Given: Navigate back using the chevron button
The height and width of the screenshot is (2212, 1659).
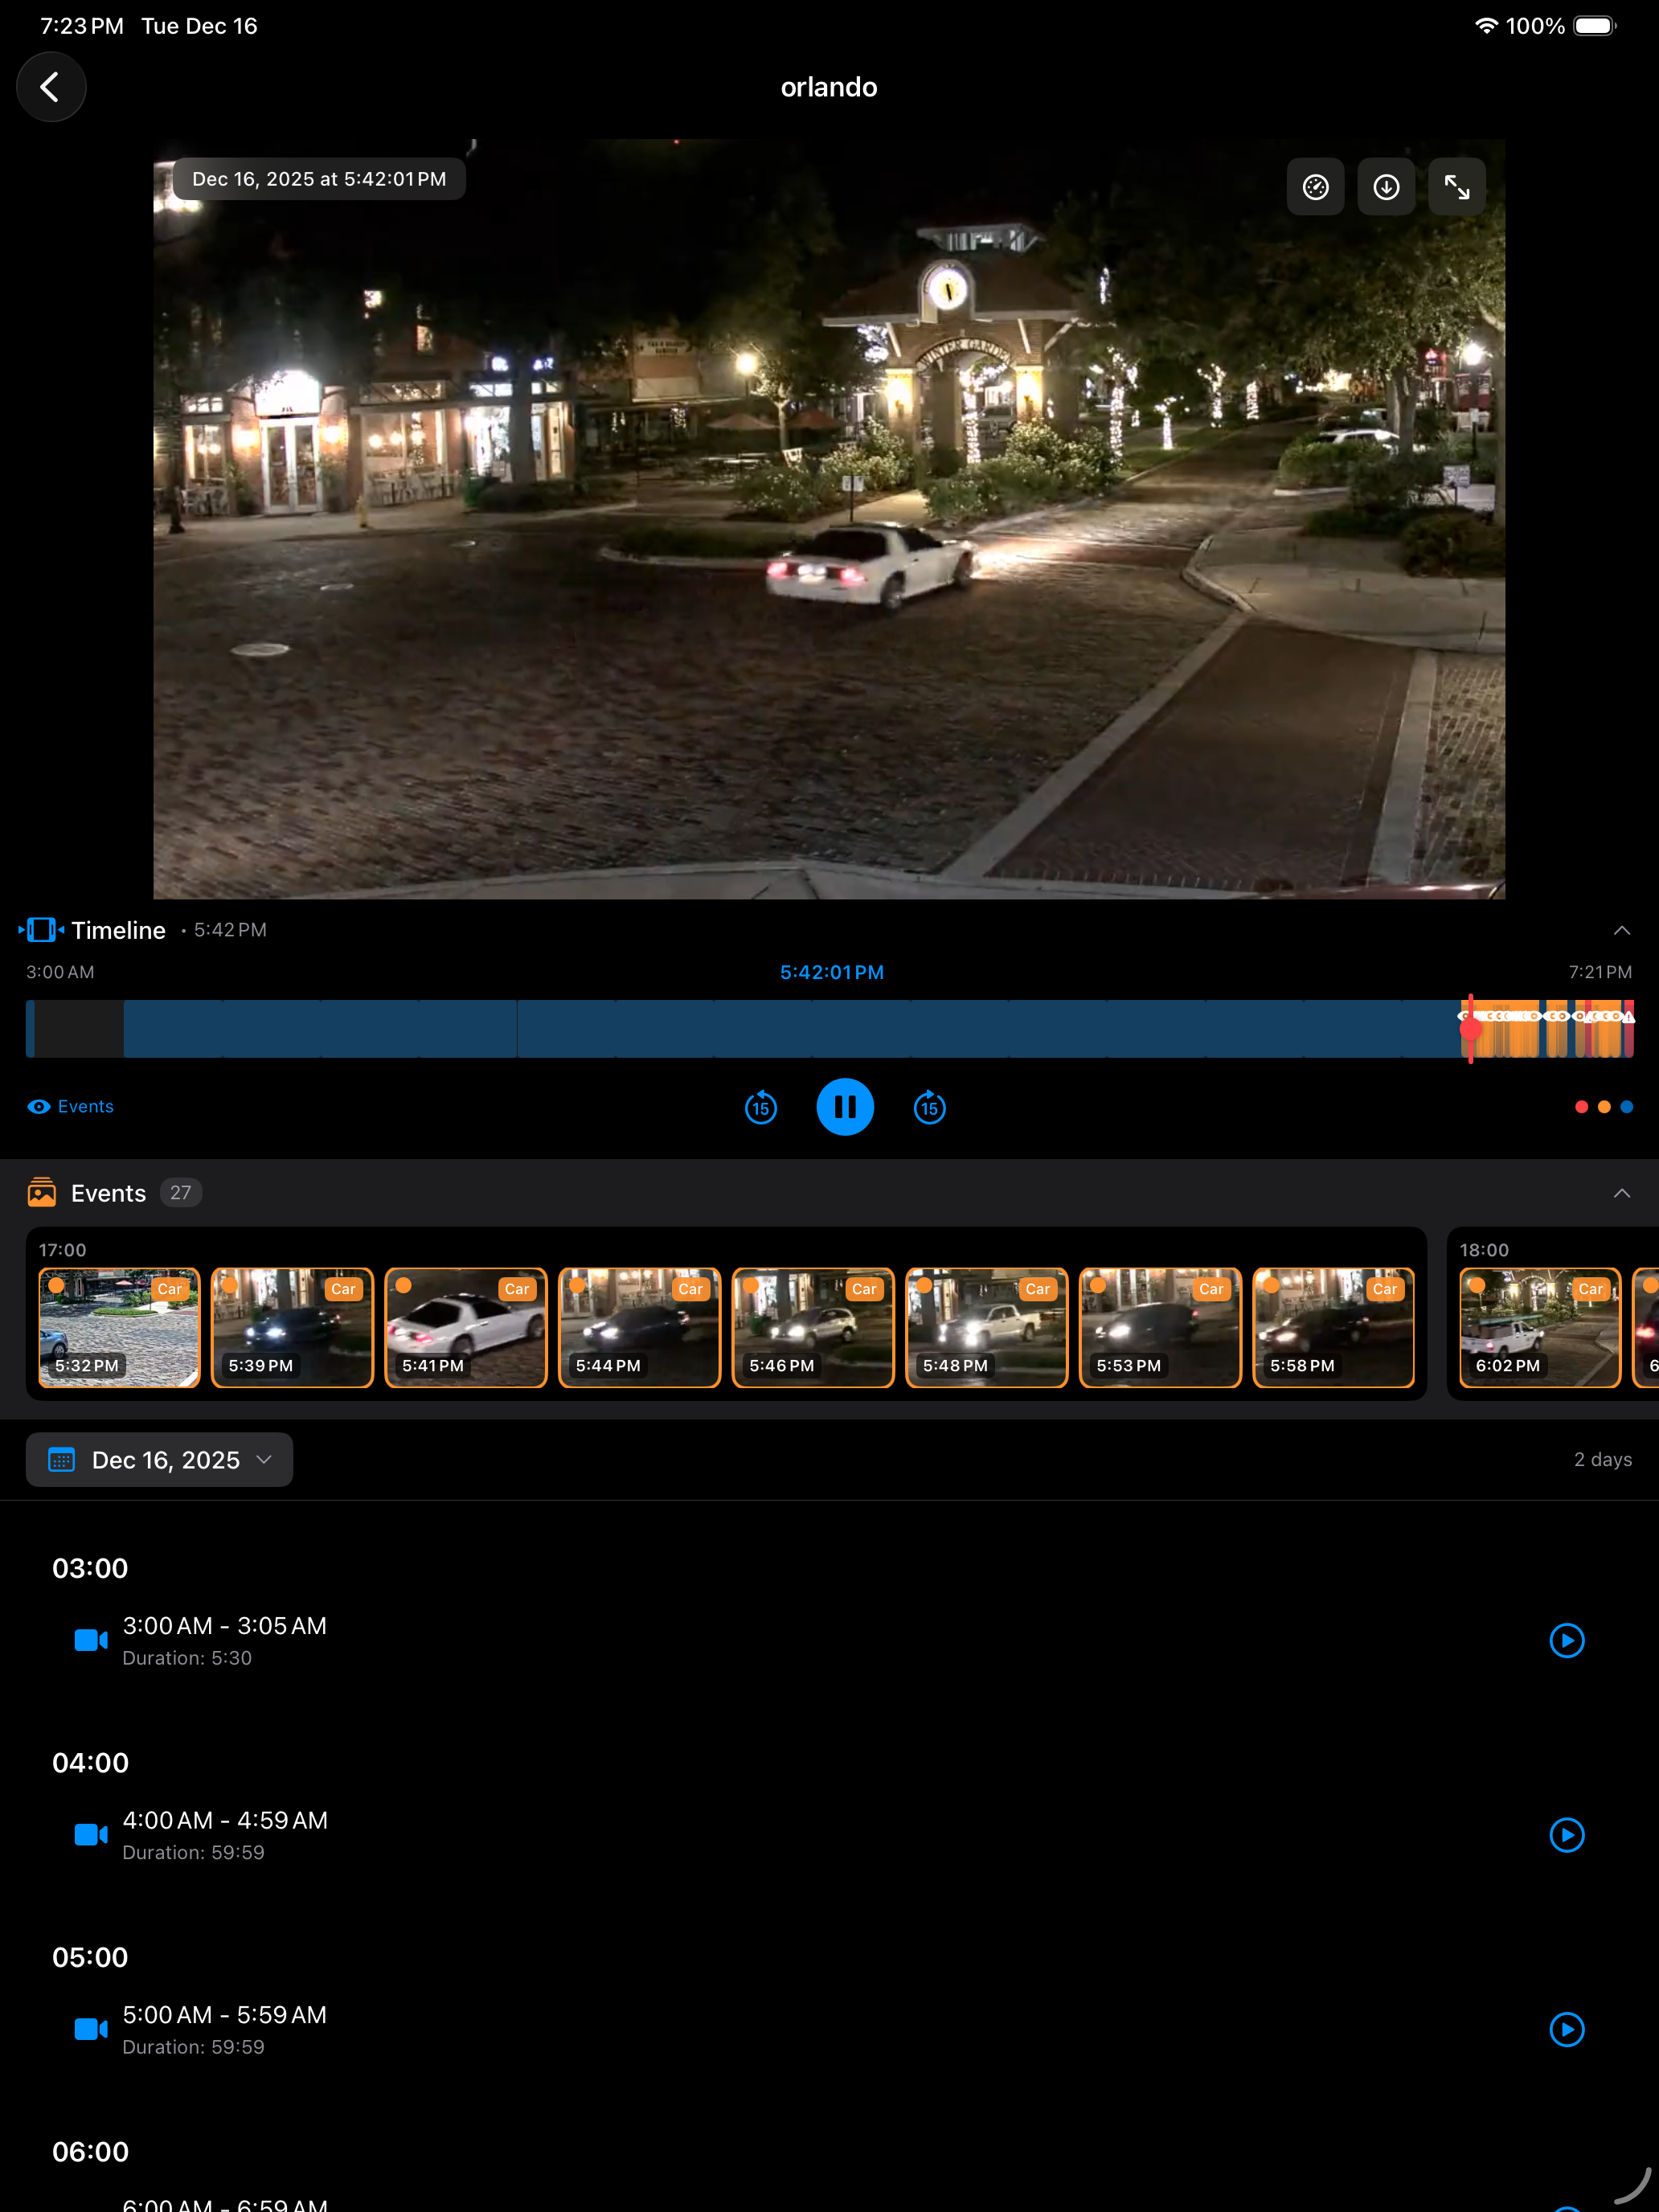Looking at the screenshot, I should tap(51, 87).
